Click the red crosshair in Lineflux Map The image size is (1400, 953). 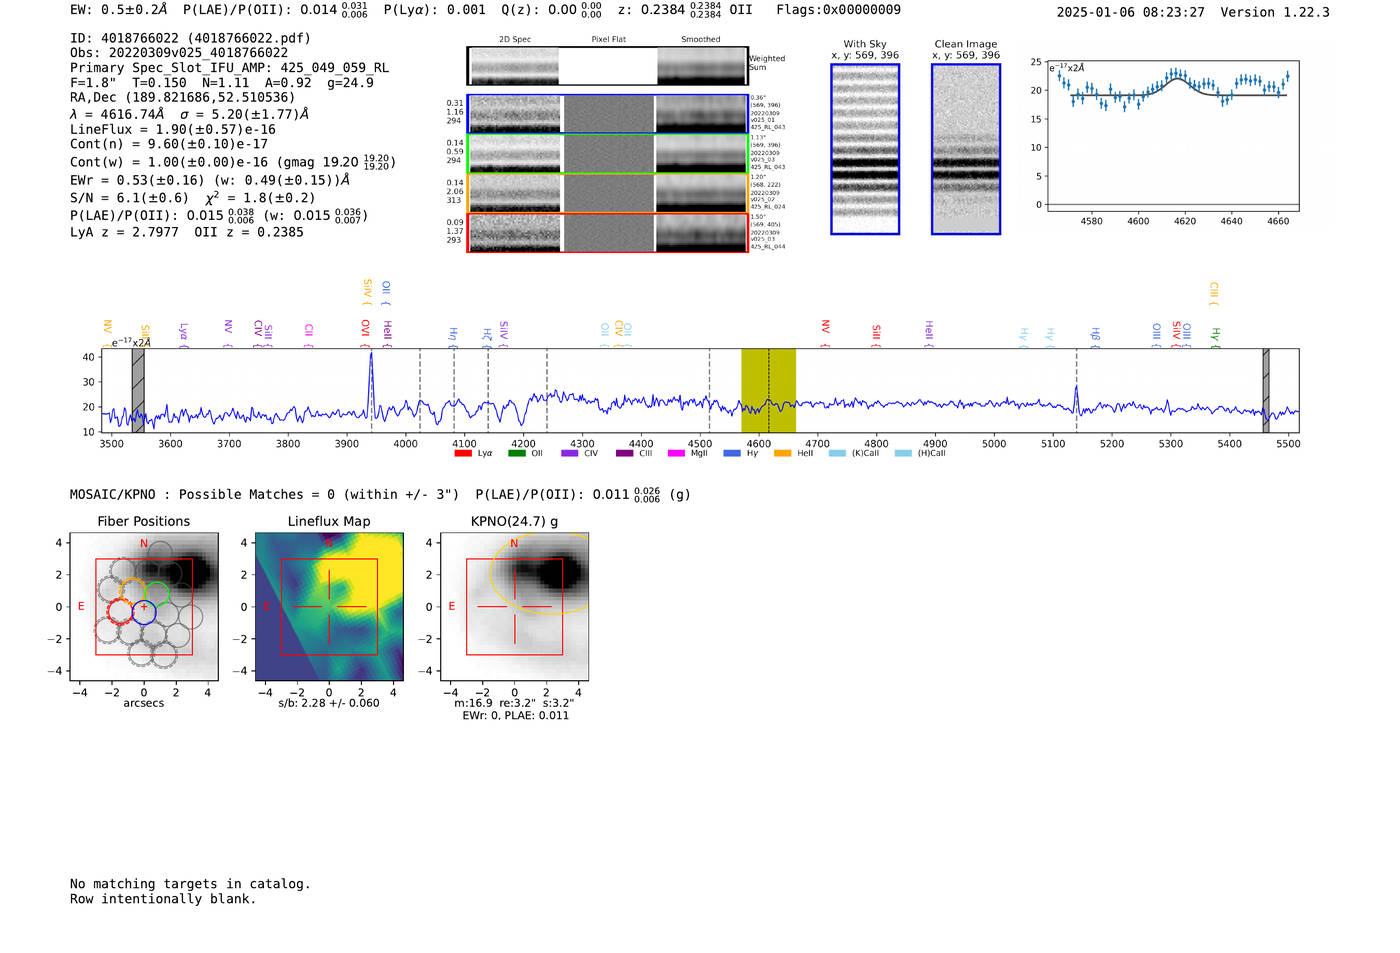pos(329,606)
